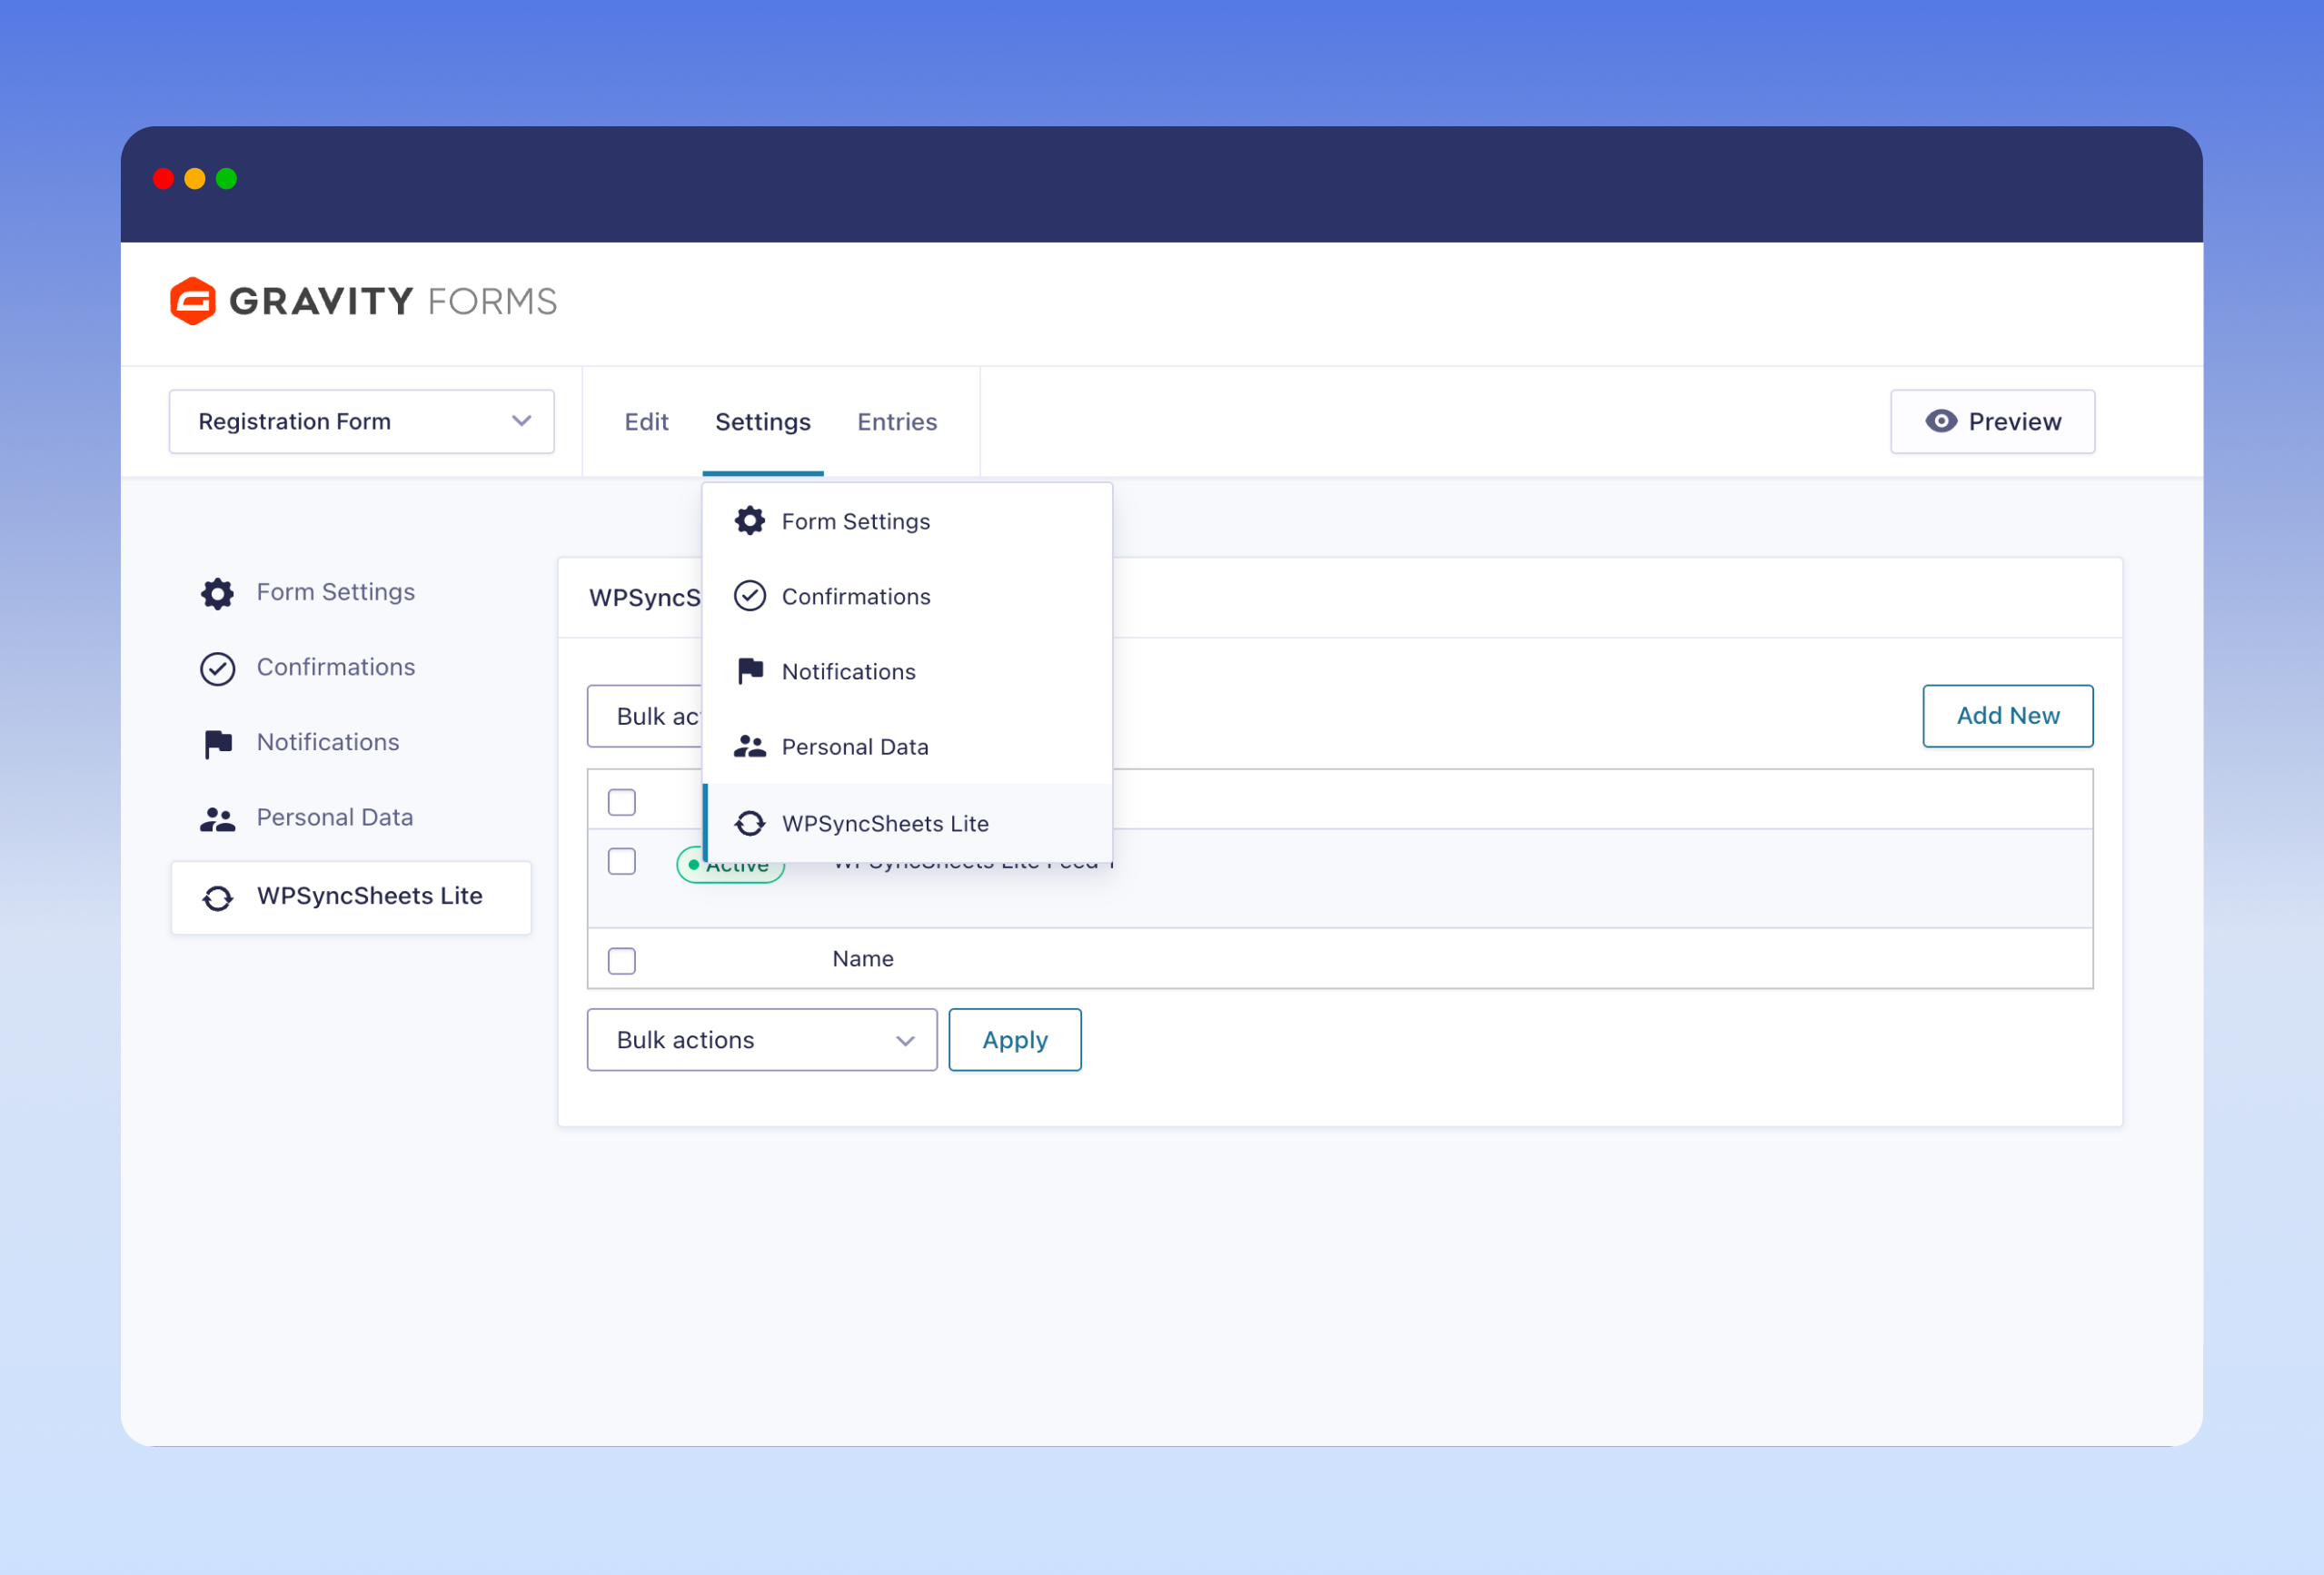Click the sidebar Form Settings gear icon
Image resolution: width=2324 pixels, height=1575 pixels.
pos(217,593)
